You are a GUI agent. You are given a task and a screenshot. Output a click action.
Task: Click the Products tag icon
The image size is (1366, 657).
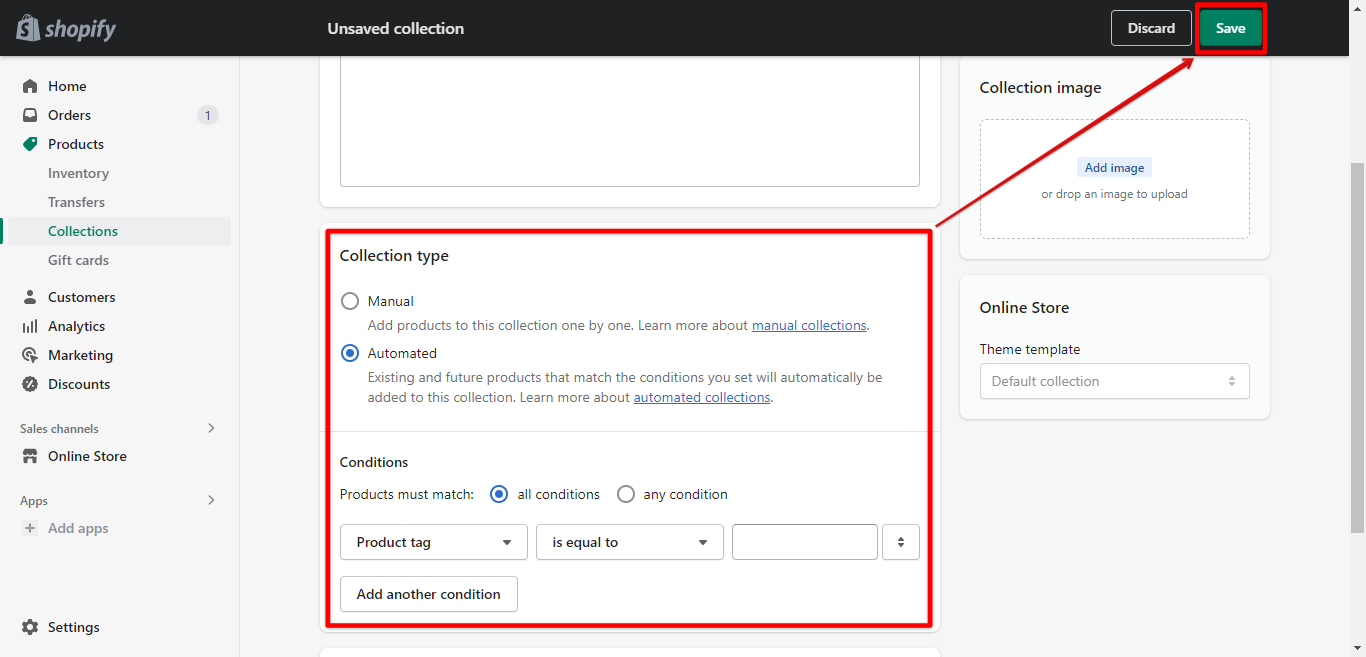(x=30, y=144)
